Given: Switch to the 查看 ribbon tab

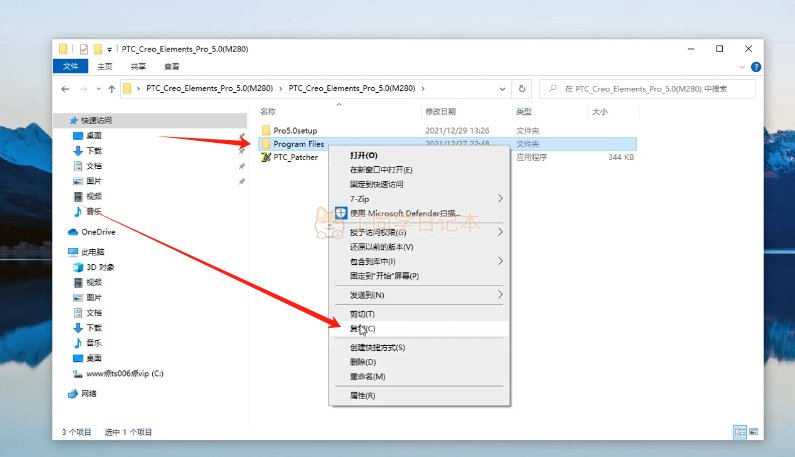Looking at the screenshot, I should (x=171, y=66).
